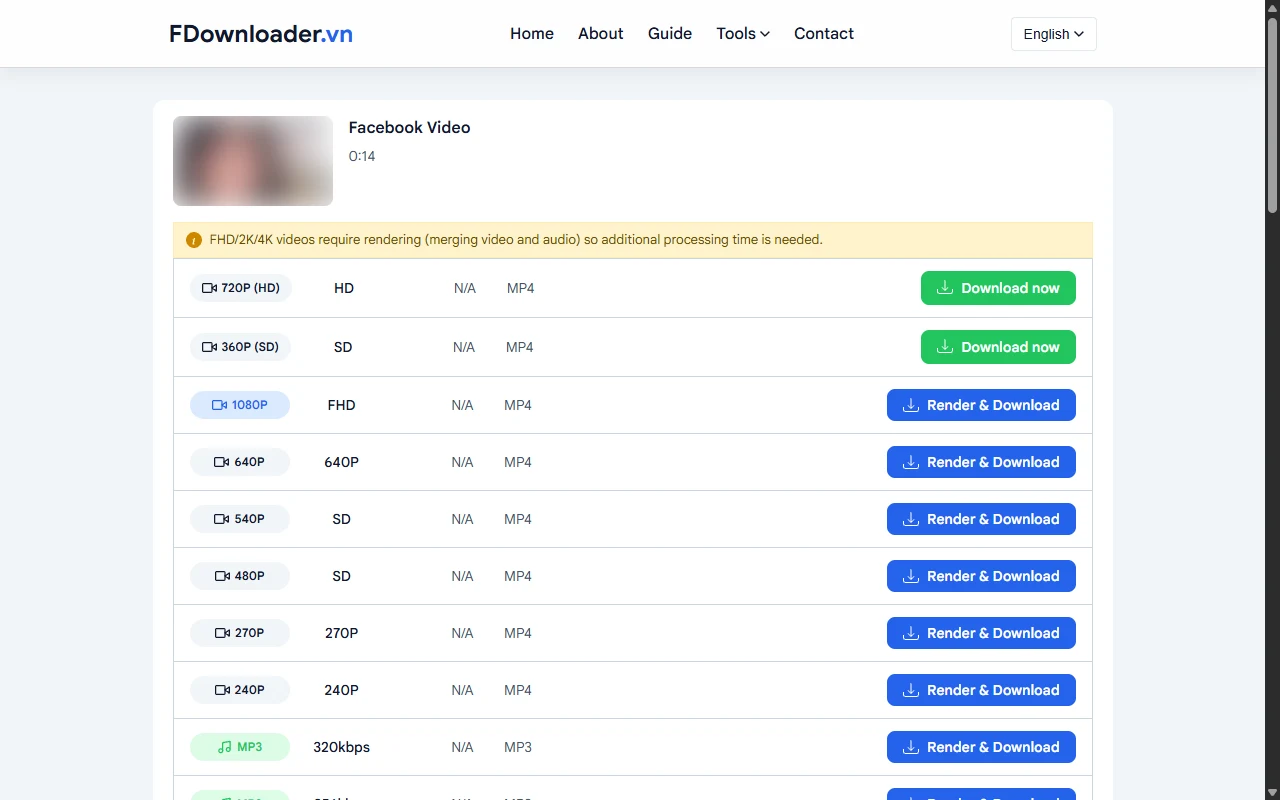
Task: Click the camera icon in the 240P badge
Action: [222, 690]
